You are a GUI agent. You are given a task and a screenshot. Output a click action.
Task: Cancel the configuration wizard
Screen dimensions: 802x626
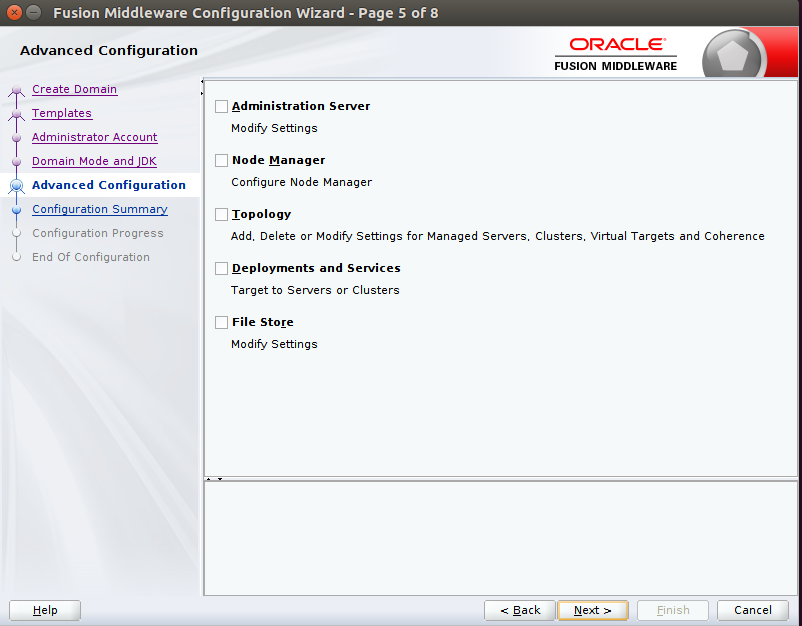753,610
